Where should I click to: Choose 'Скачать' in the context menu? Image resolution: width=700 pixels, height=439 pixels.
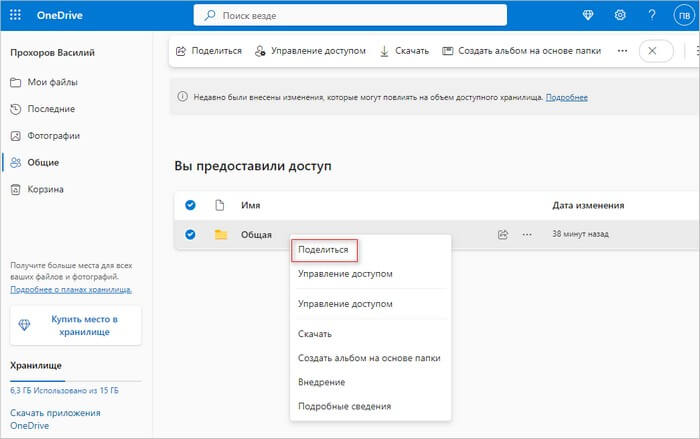[x=315, y=334]
